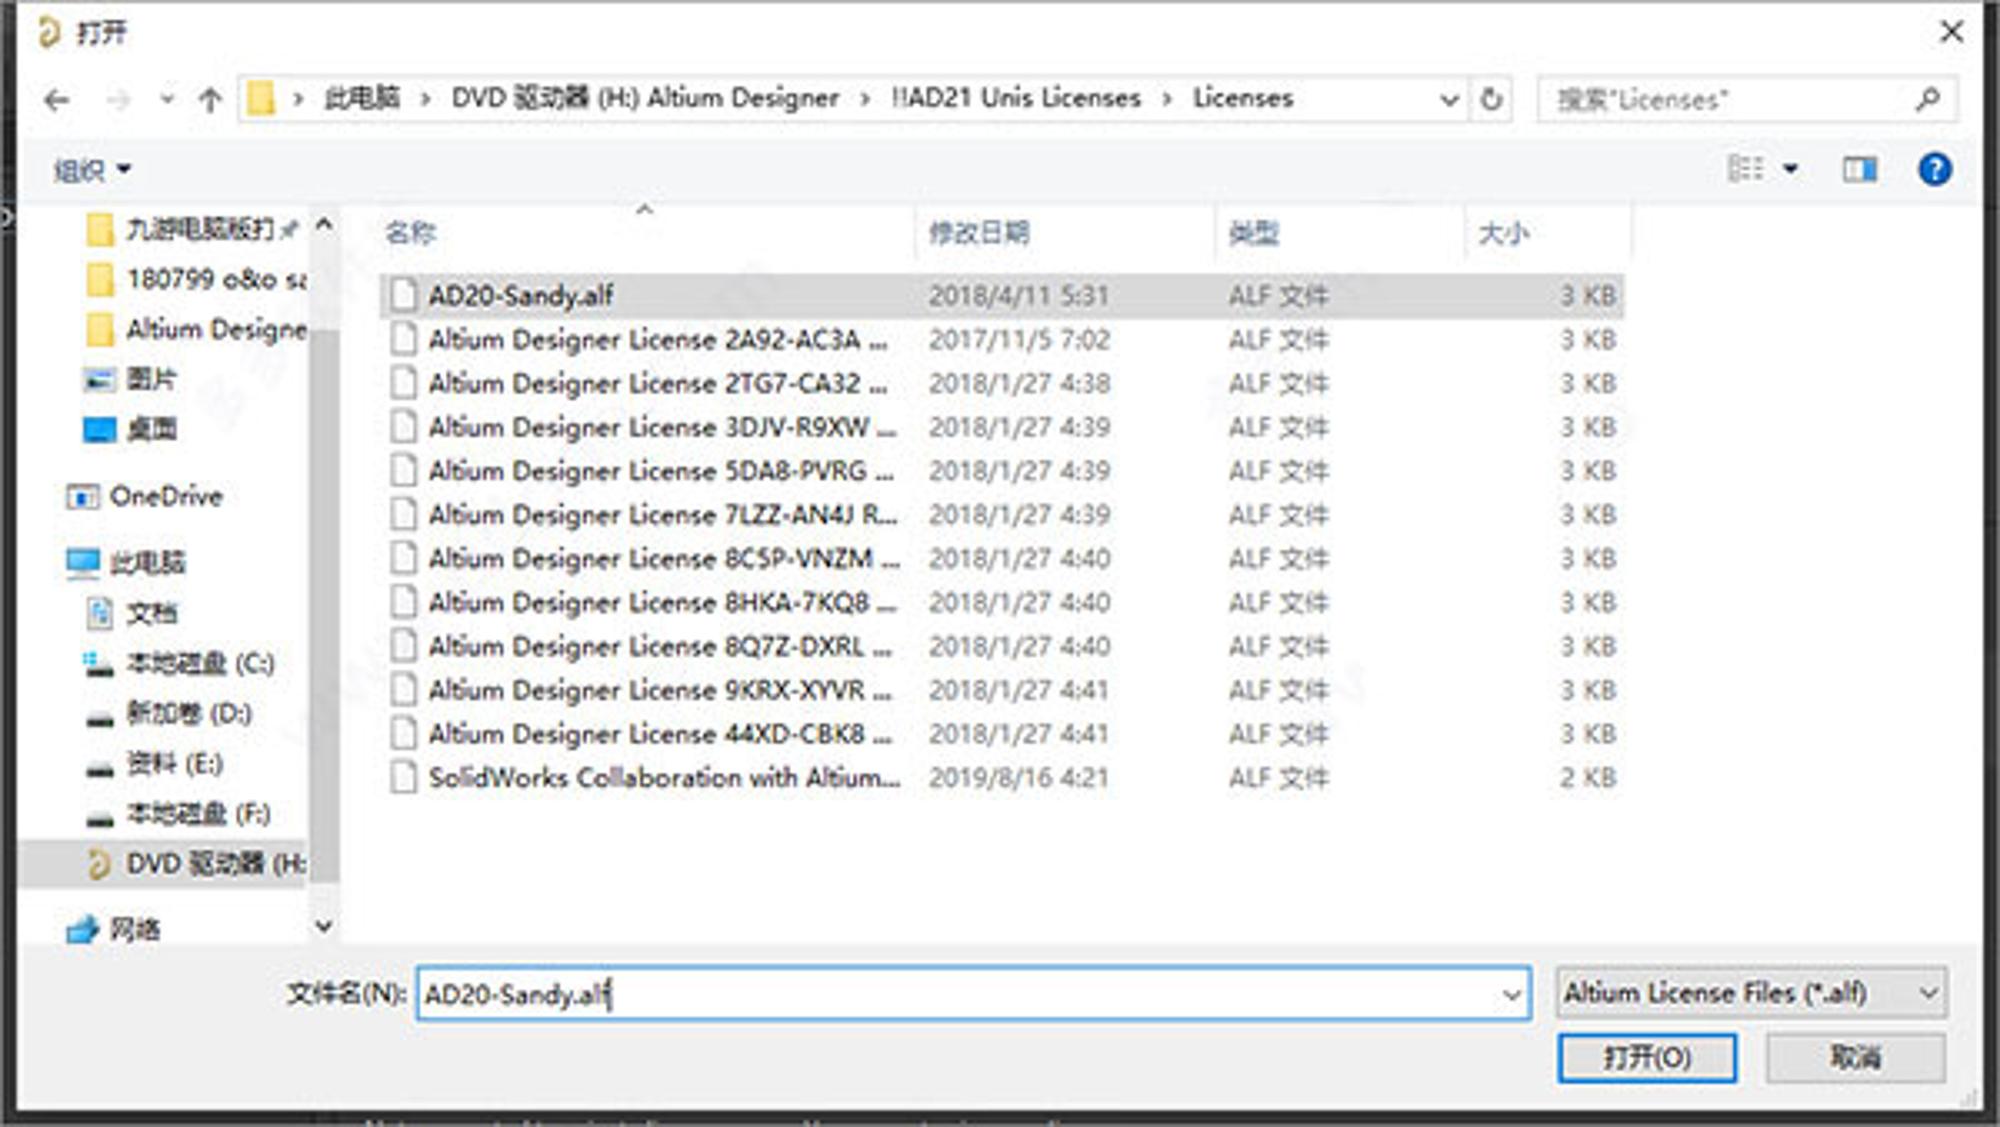Open 本地磁盘 (C:) drive
Screen dimensions: 2000x1127
tap(179, 663)
